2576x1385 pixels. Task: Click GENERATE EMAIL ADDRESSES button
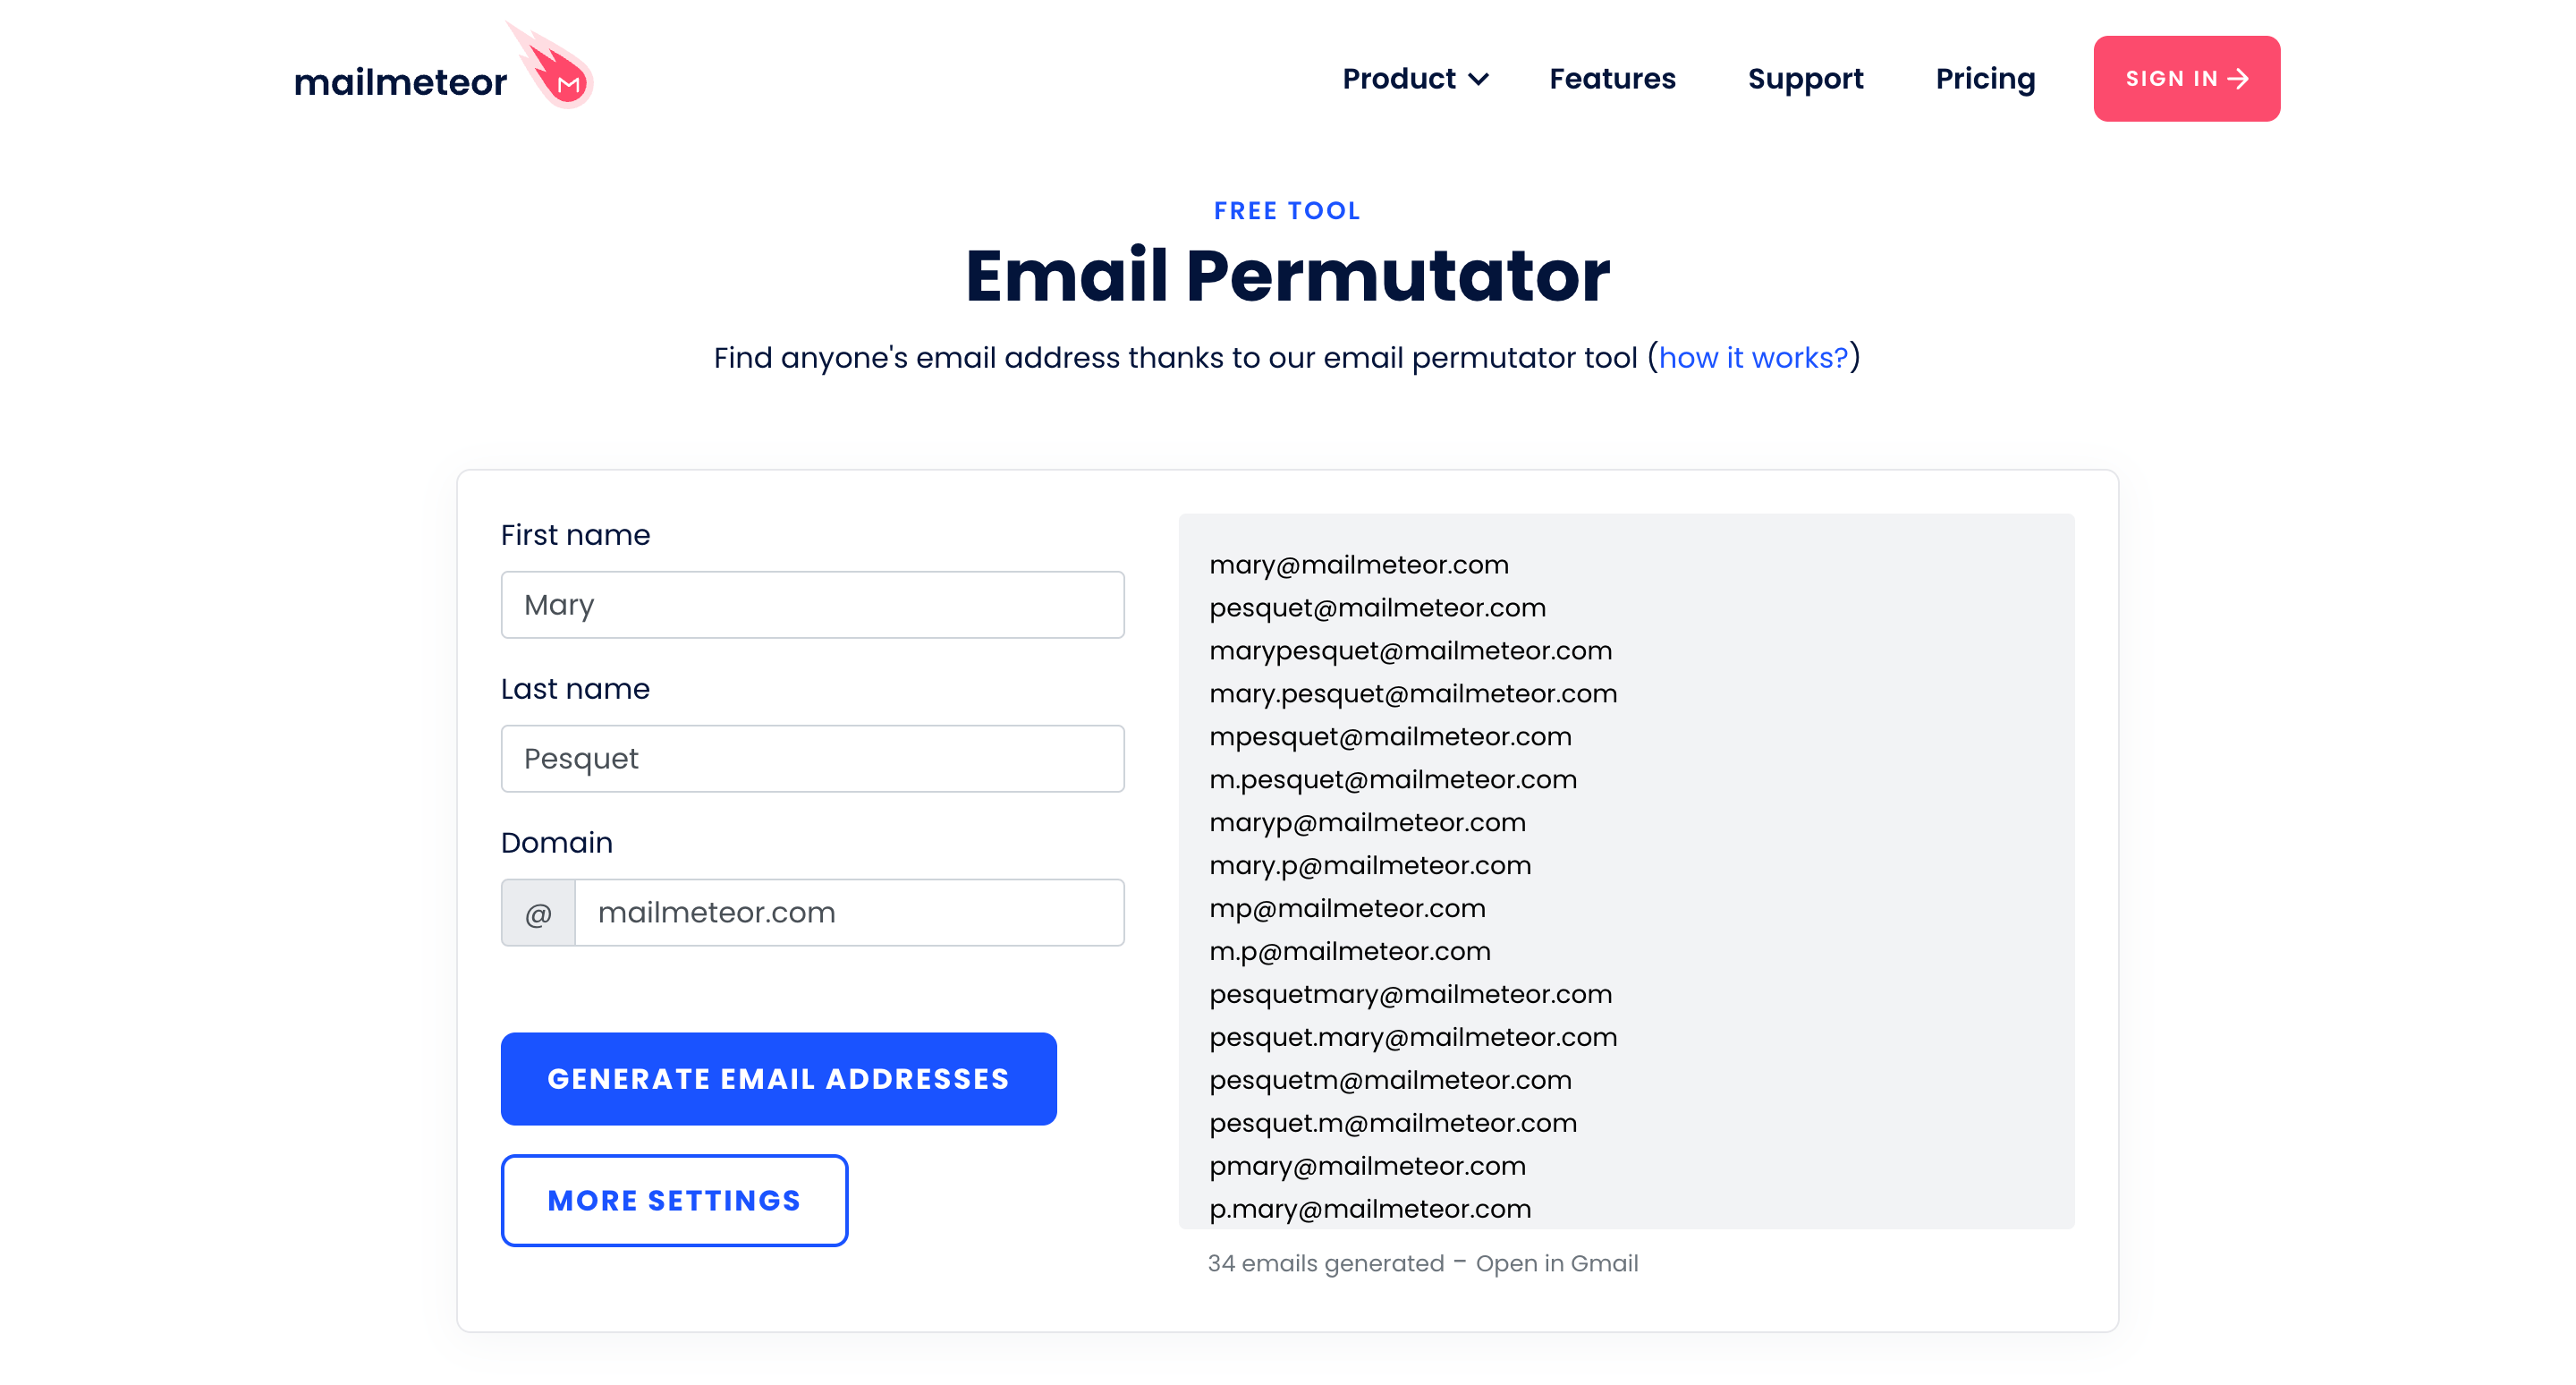click(779, 1078)
